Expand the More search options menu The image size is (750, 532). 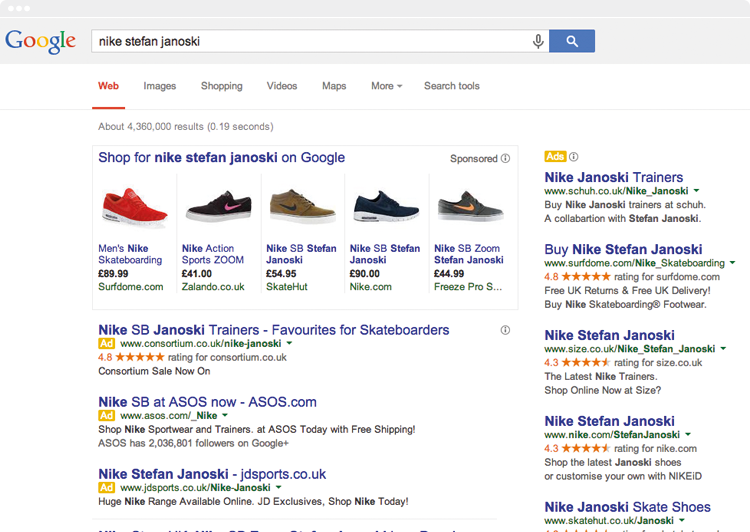[386, 86]
